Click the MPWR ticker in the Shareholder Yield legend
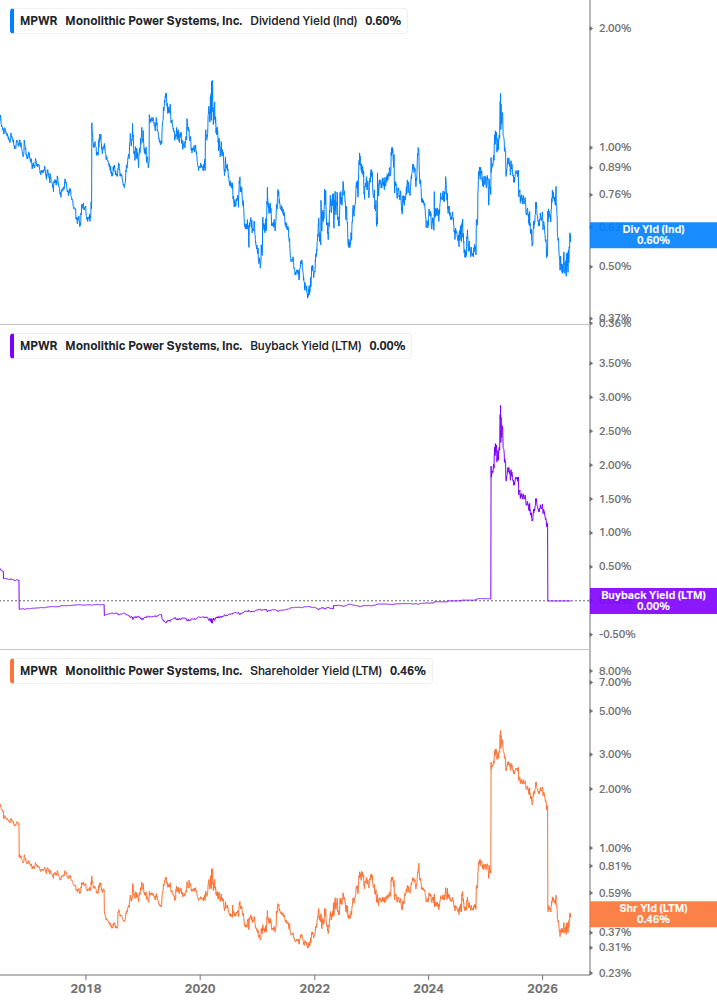The image size is (717, 1005). (38, 671)
